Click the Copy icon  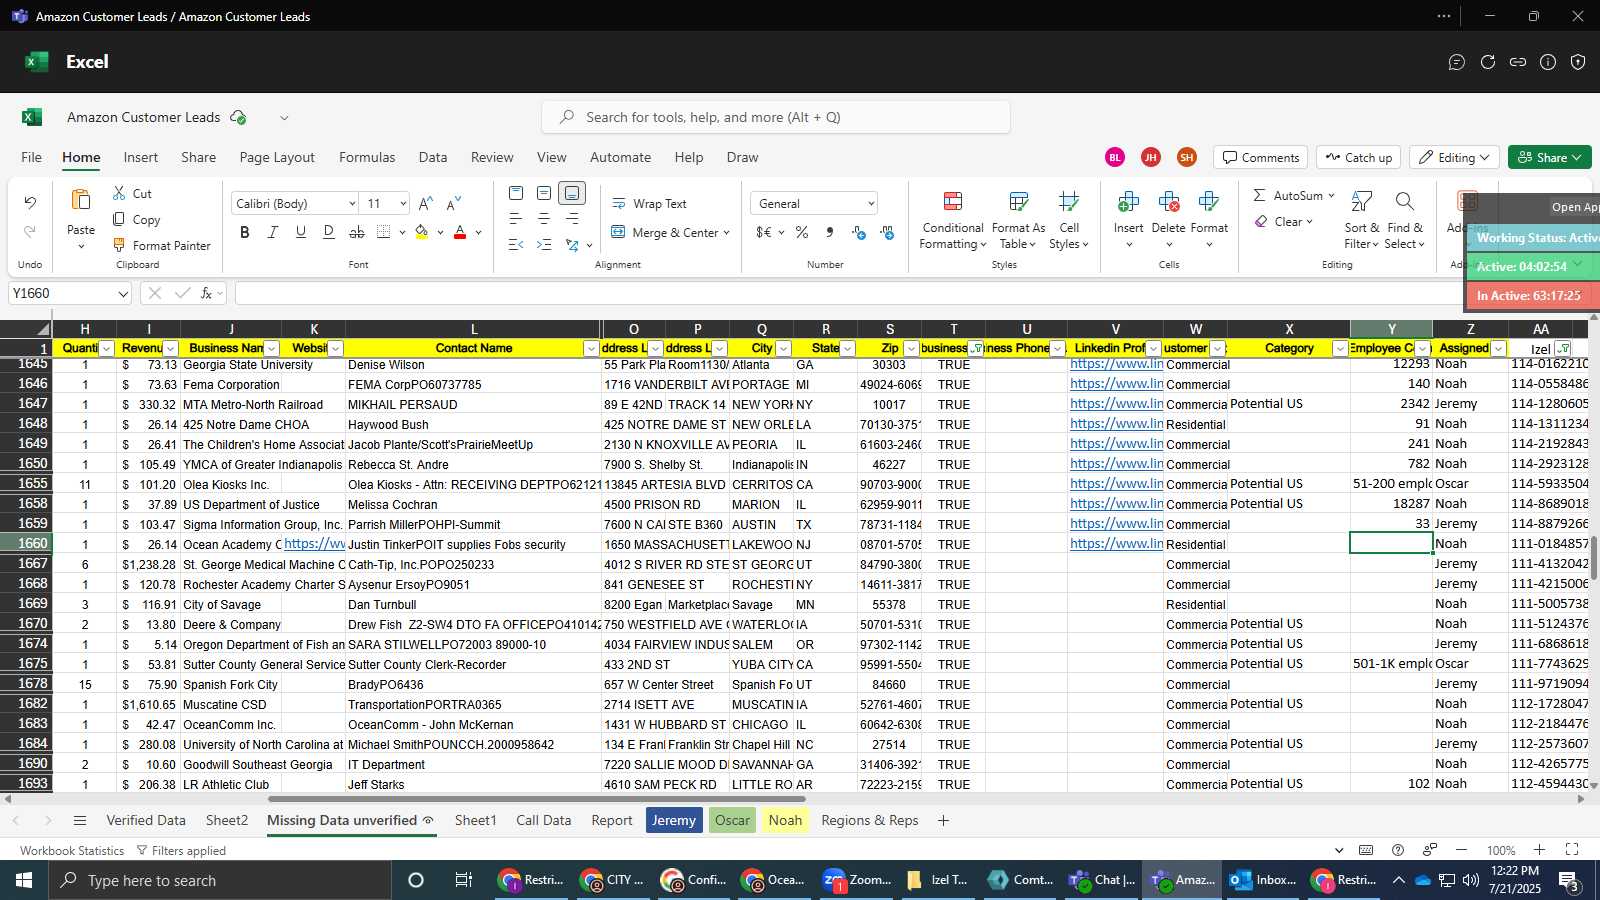click(119, 219)
